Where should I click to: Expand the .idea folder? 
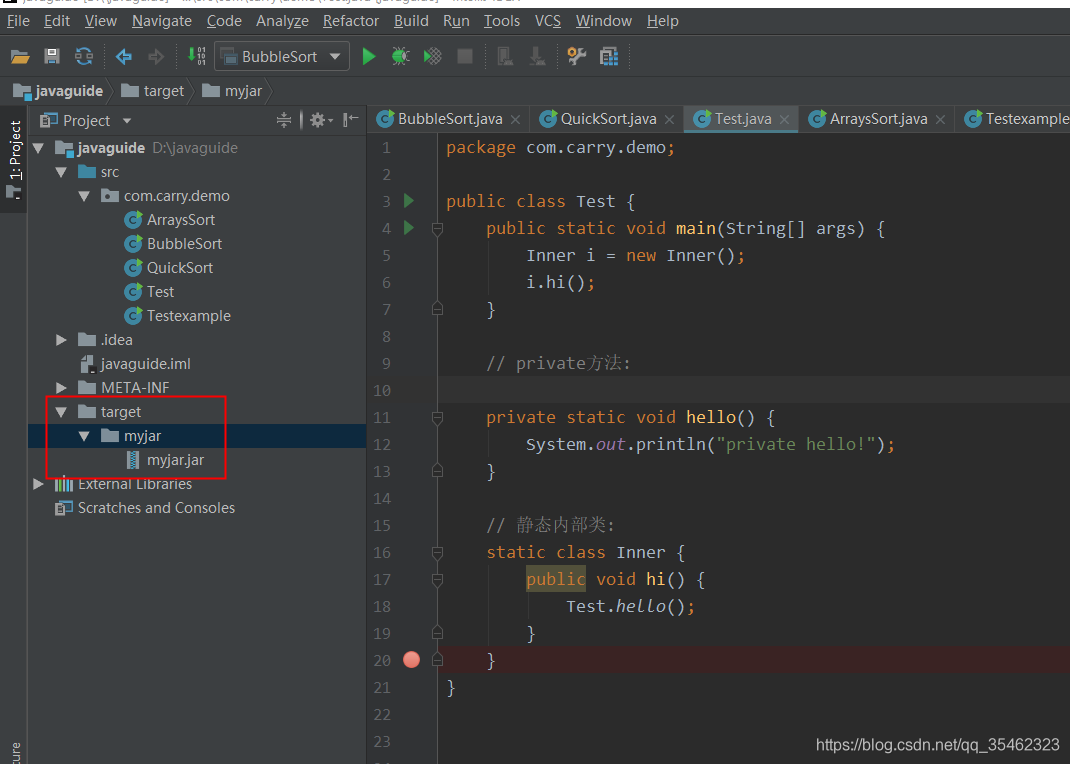pos(61,340)
